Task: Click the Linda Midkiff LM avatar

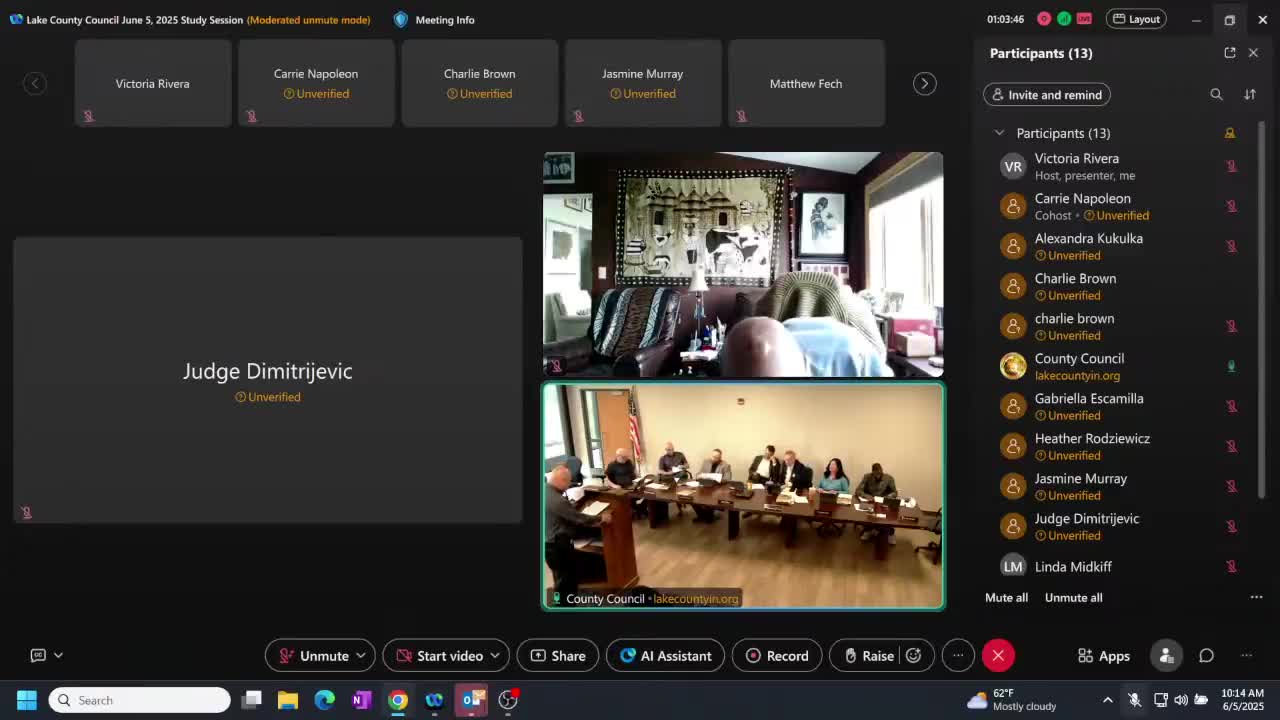Action: click(1013, 566)
